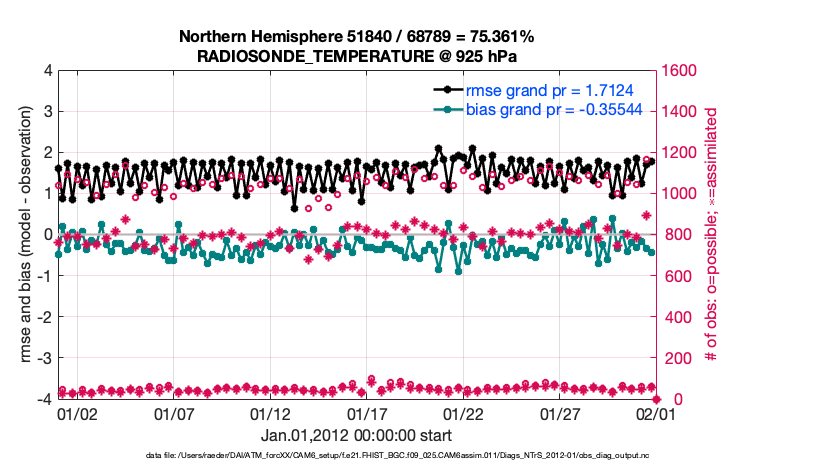
Task: Click the 01/27 date tick label
Action: (x=560, y=413)
